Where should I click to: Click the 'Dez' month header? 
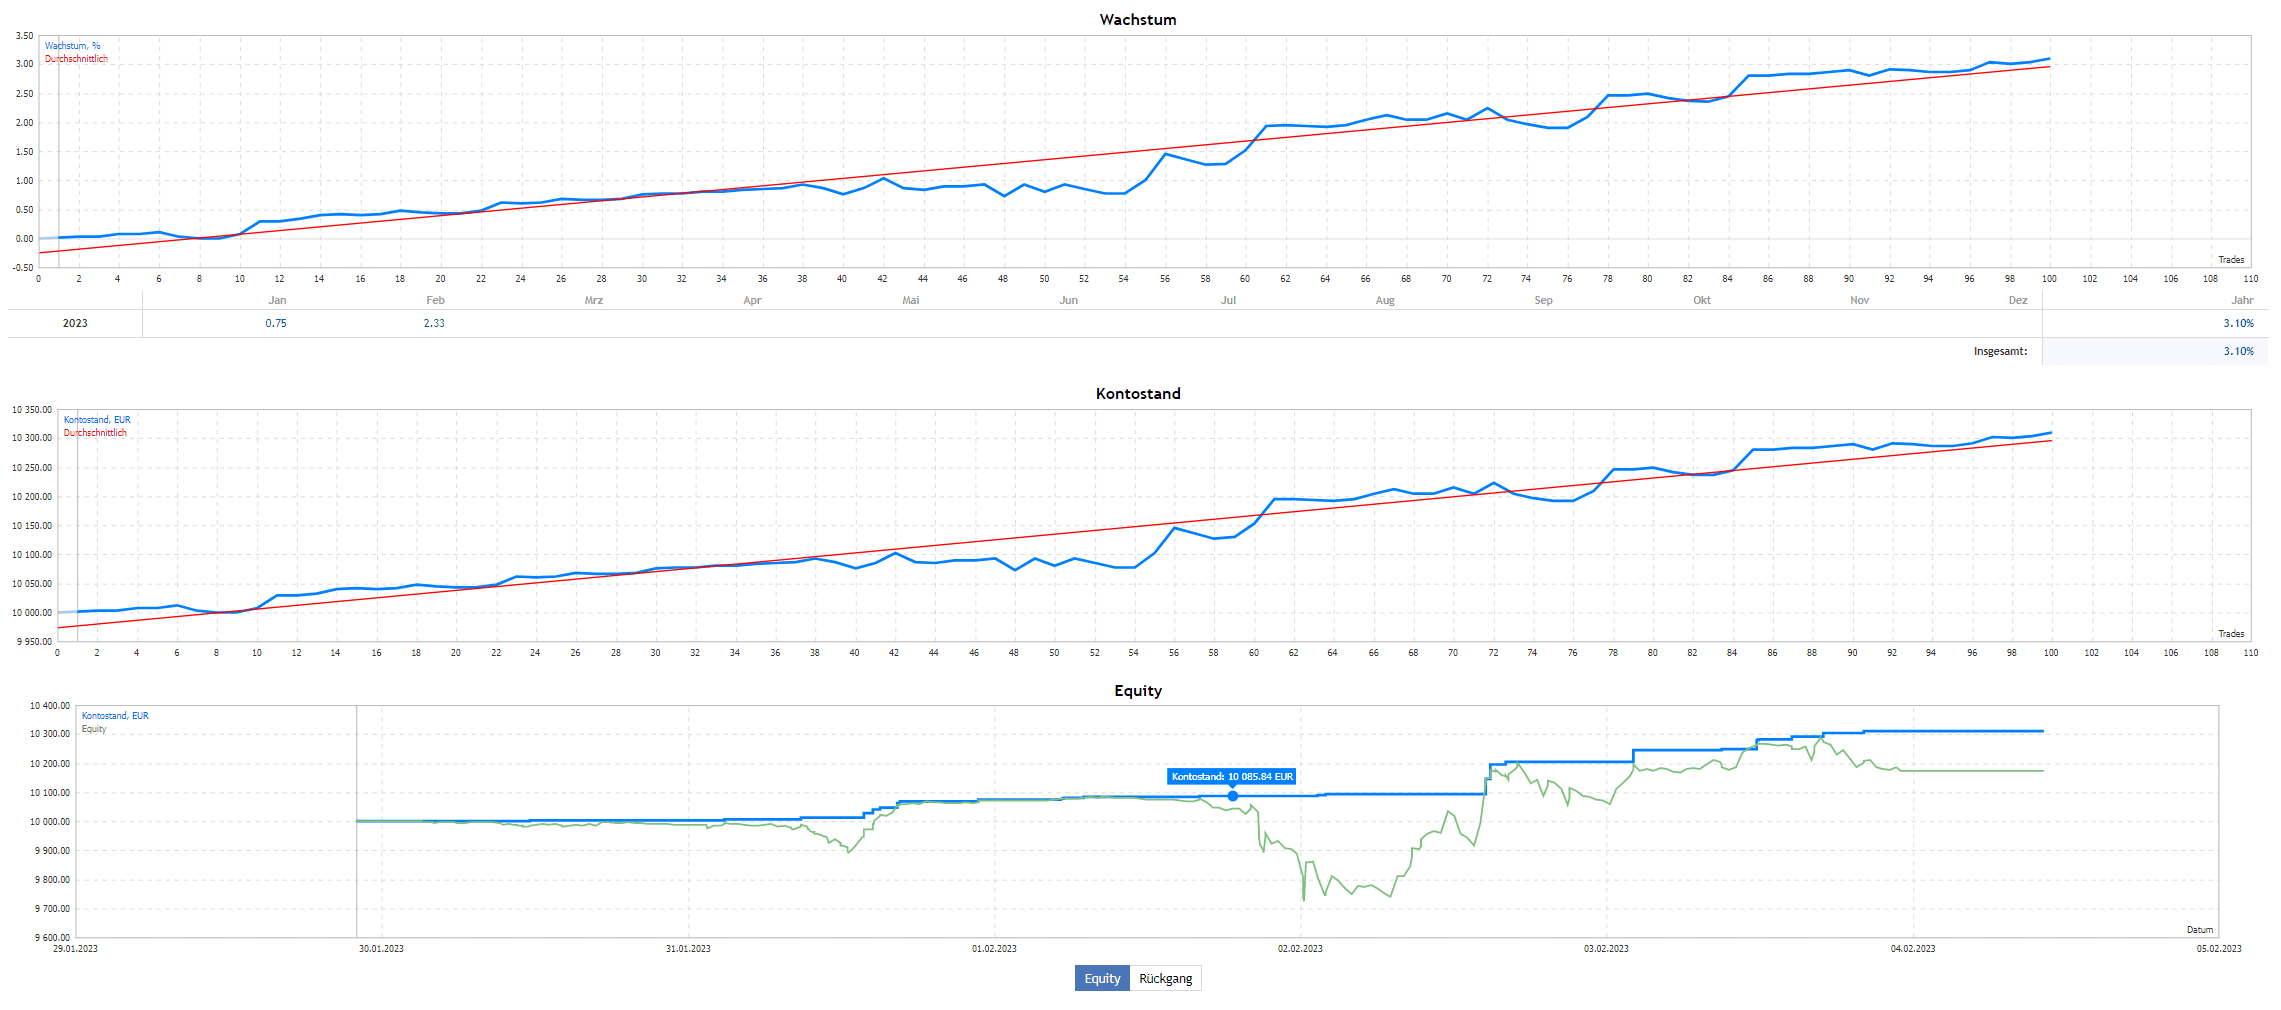coord(2018,300)
